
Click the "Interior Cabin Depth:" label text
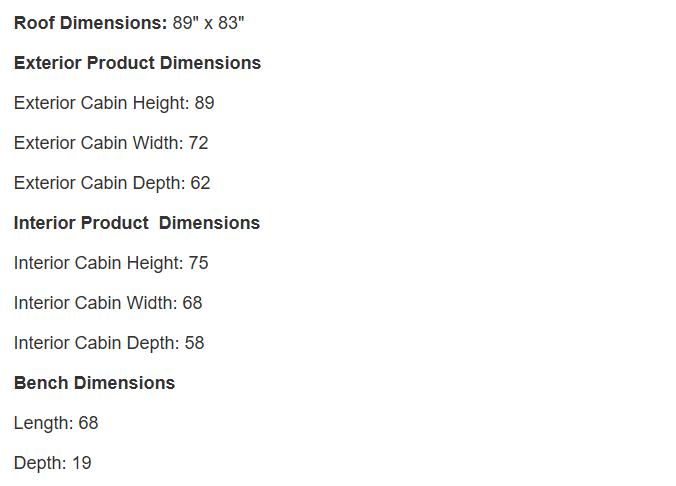tap(96, 343)
